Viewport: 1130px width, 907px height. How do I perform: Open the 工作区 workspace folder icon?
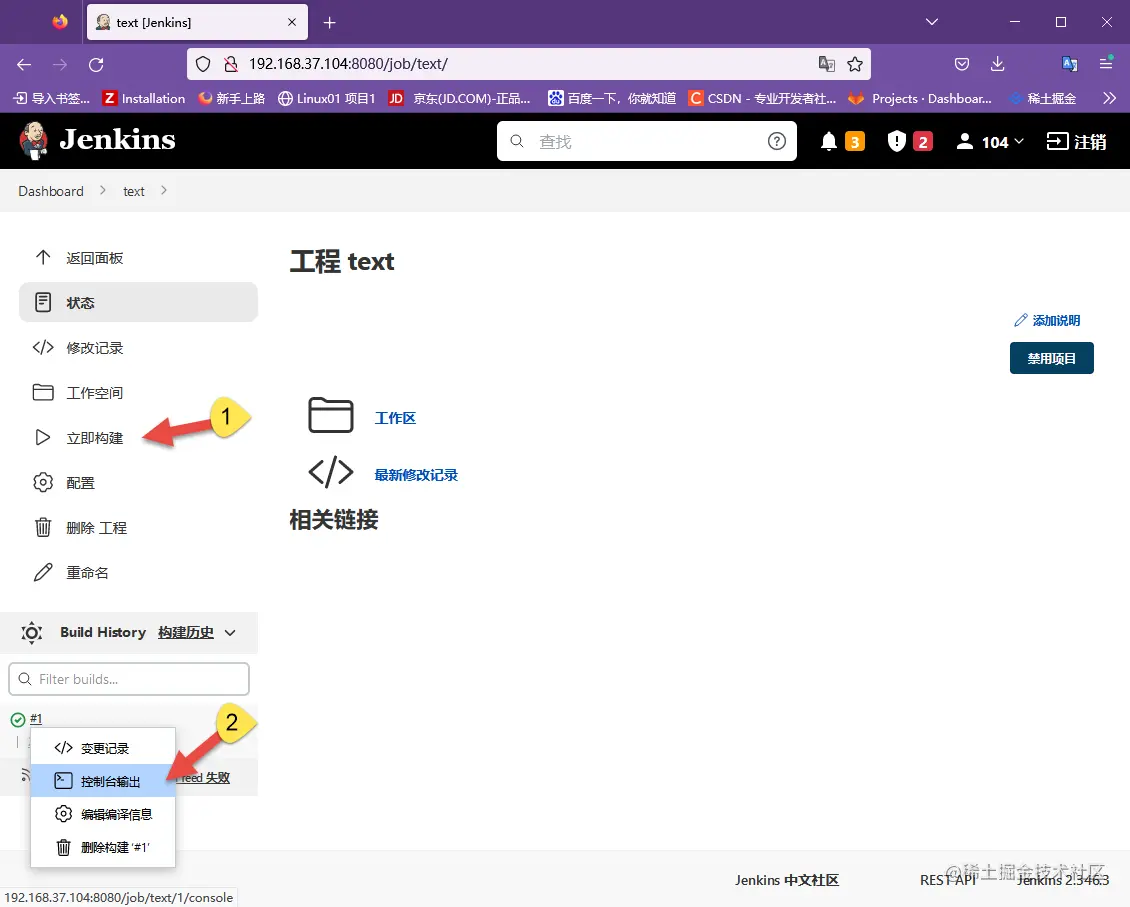[x=331, y=415]
